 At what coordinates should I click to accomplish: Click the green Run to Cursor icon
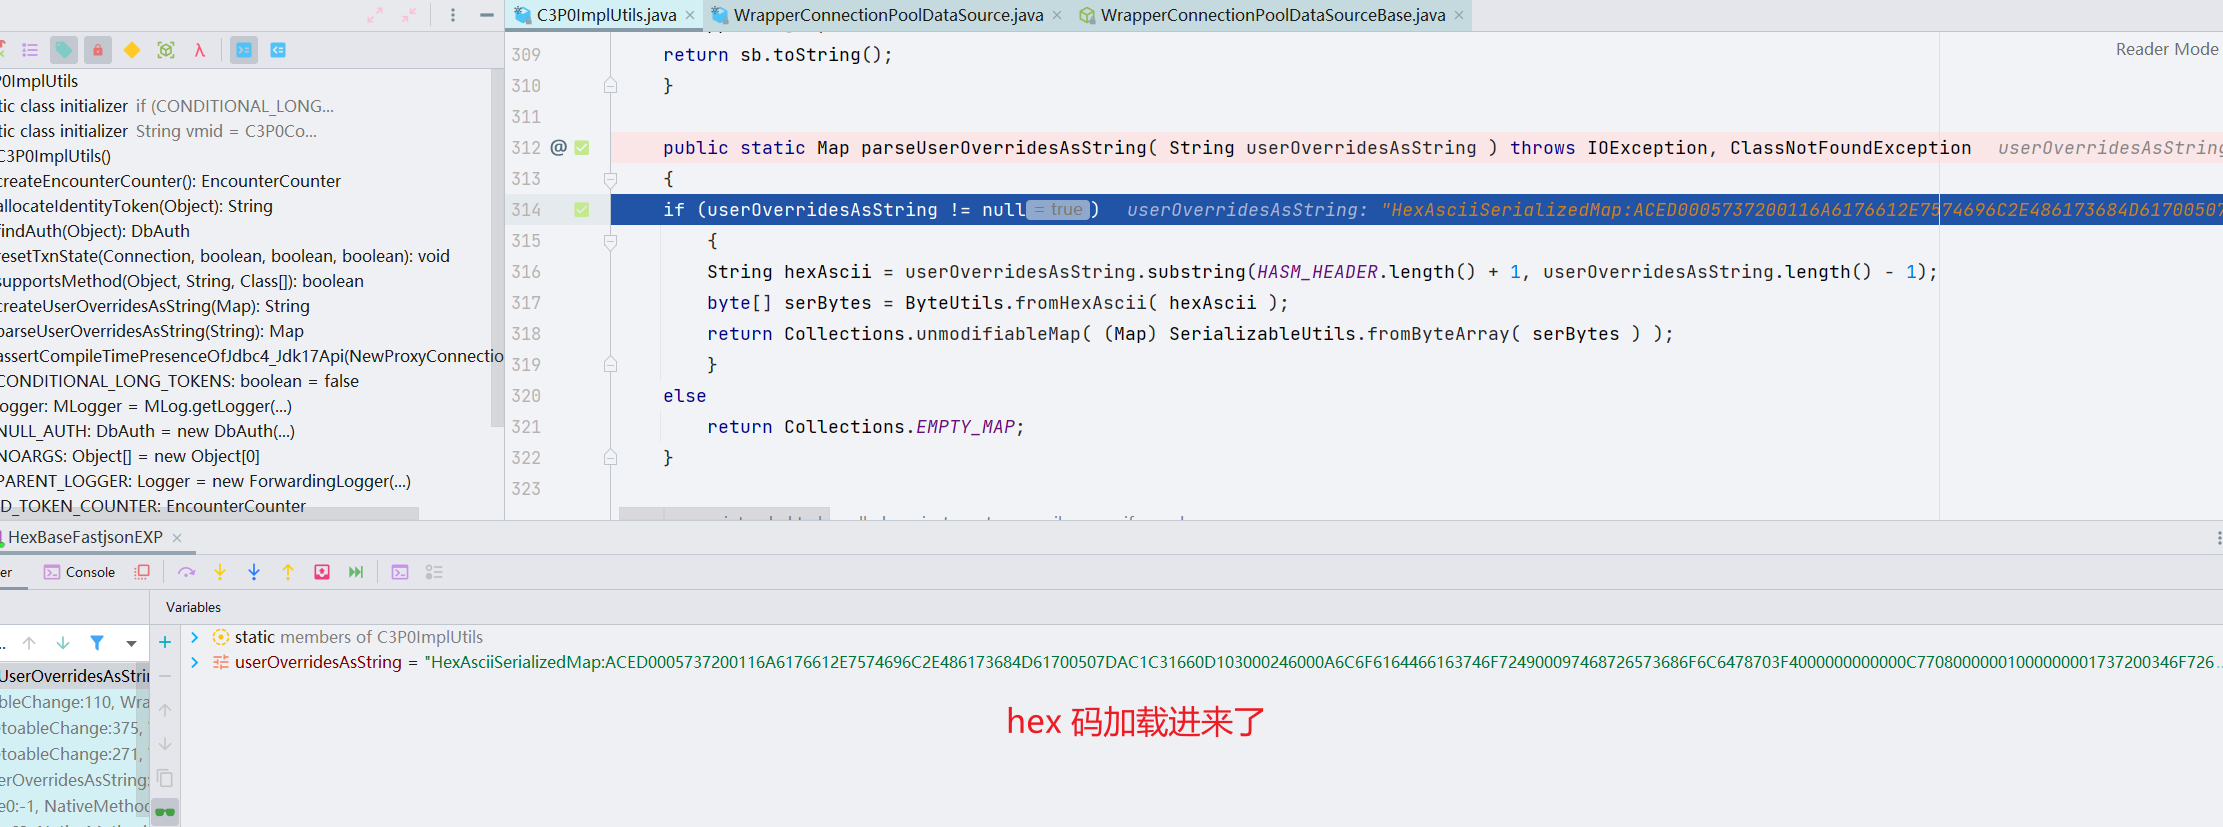click(x=356, y=572)
